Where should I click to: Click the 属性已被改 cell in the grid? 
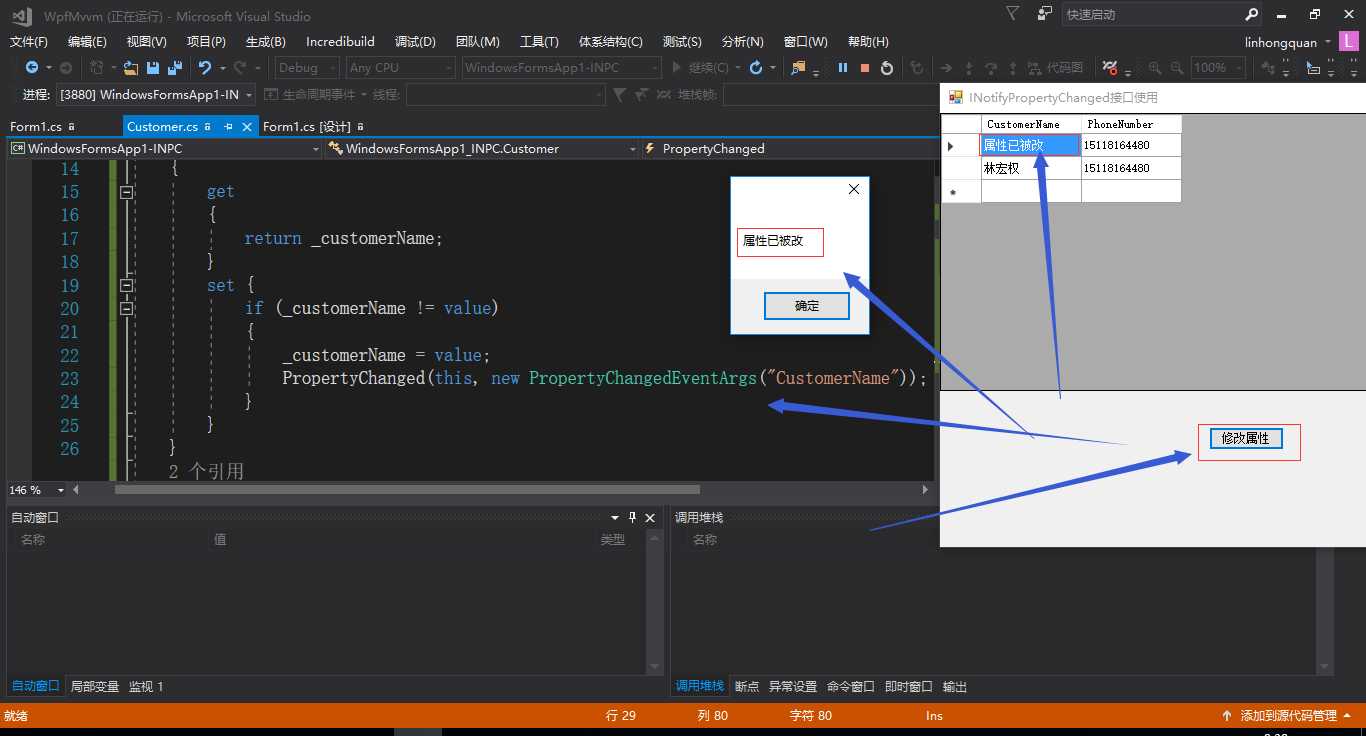click(1031, 146)
